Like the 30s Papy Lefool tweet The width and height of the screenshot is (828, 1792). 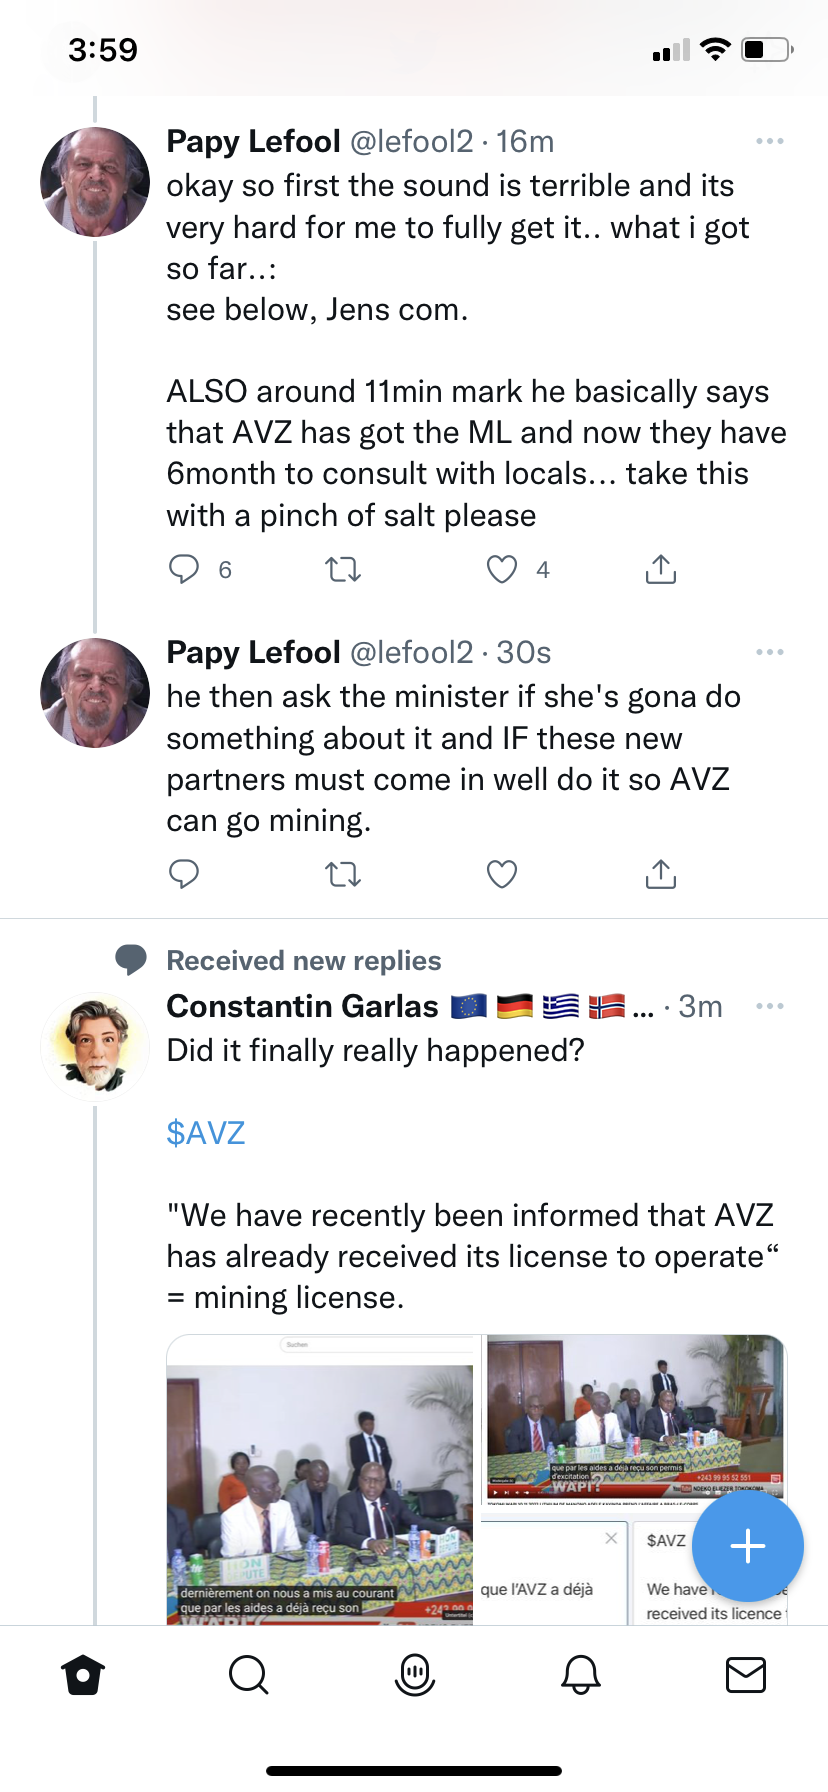coord(502,875)
